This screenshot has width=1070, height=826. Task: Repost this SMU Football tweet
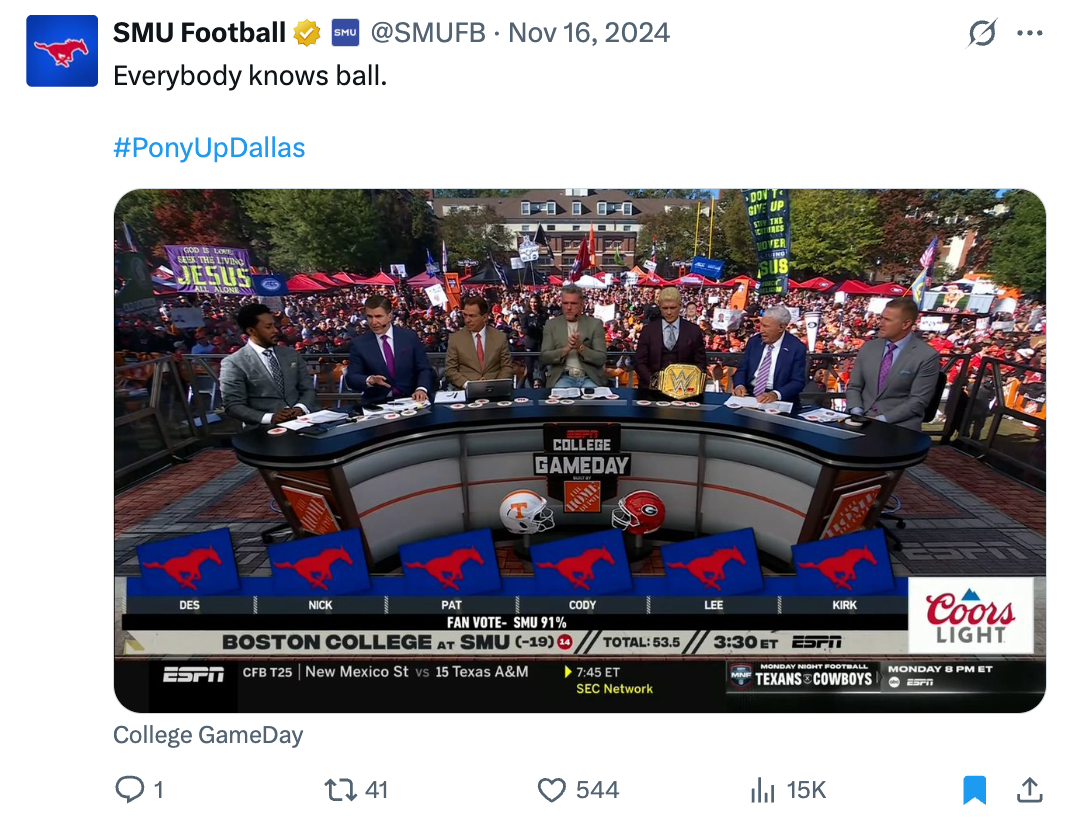(341, 790)
